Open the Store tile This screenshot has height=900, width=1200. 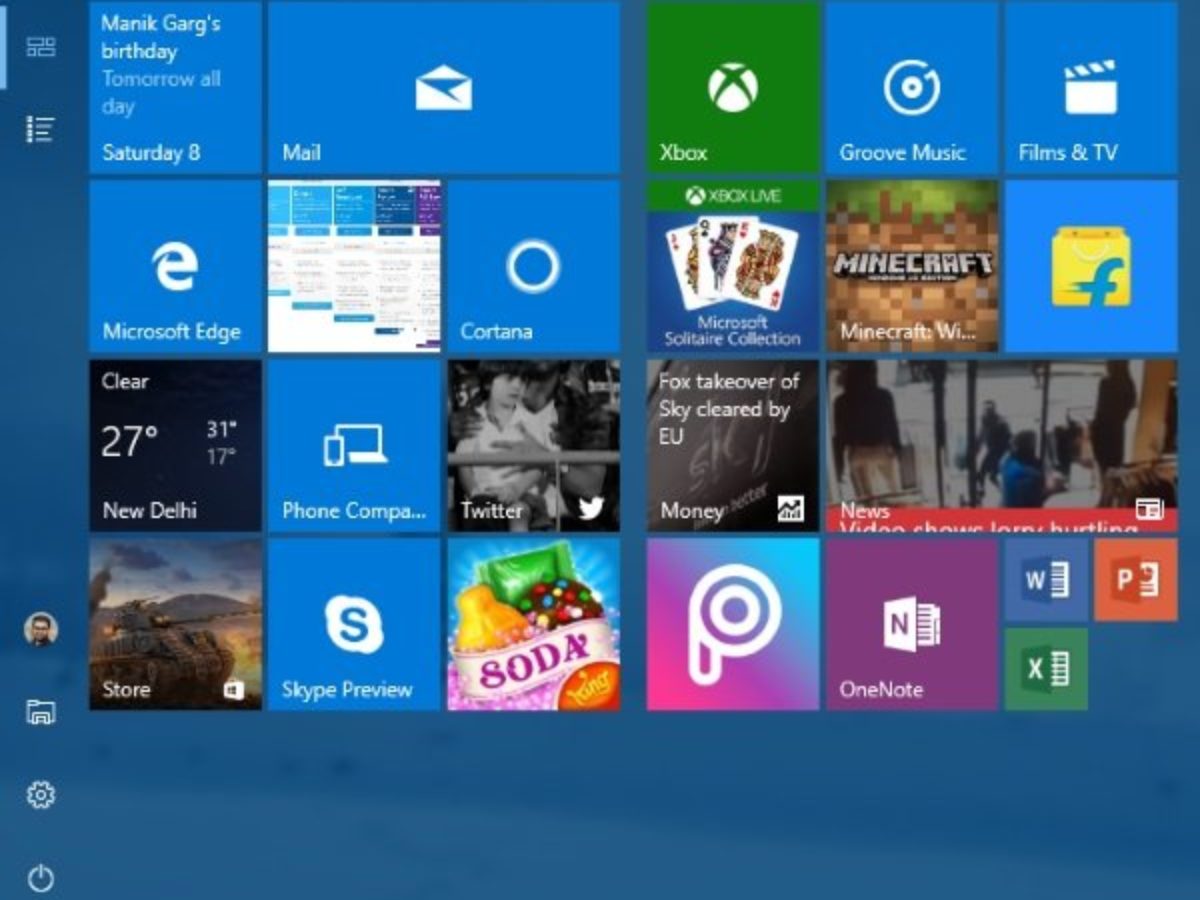point(176,624)
